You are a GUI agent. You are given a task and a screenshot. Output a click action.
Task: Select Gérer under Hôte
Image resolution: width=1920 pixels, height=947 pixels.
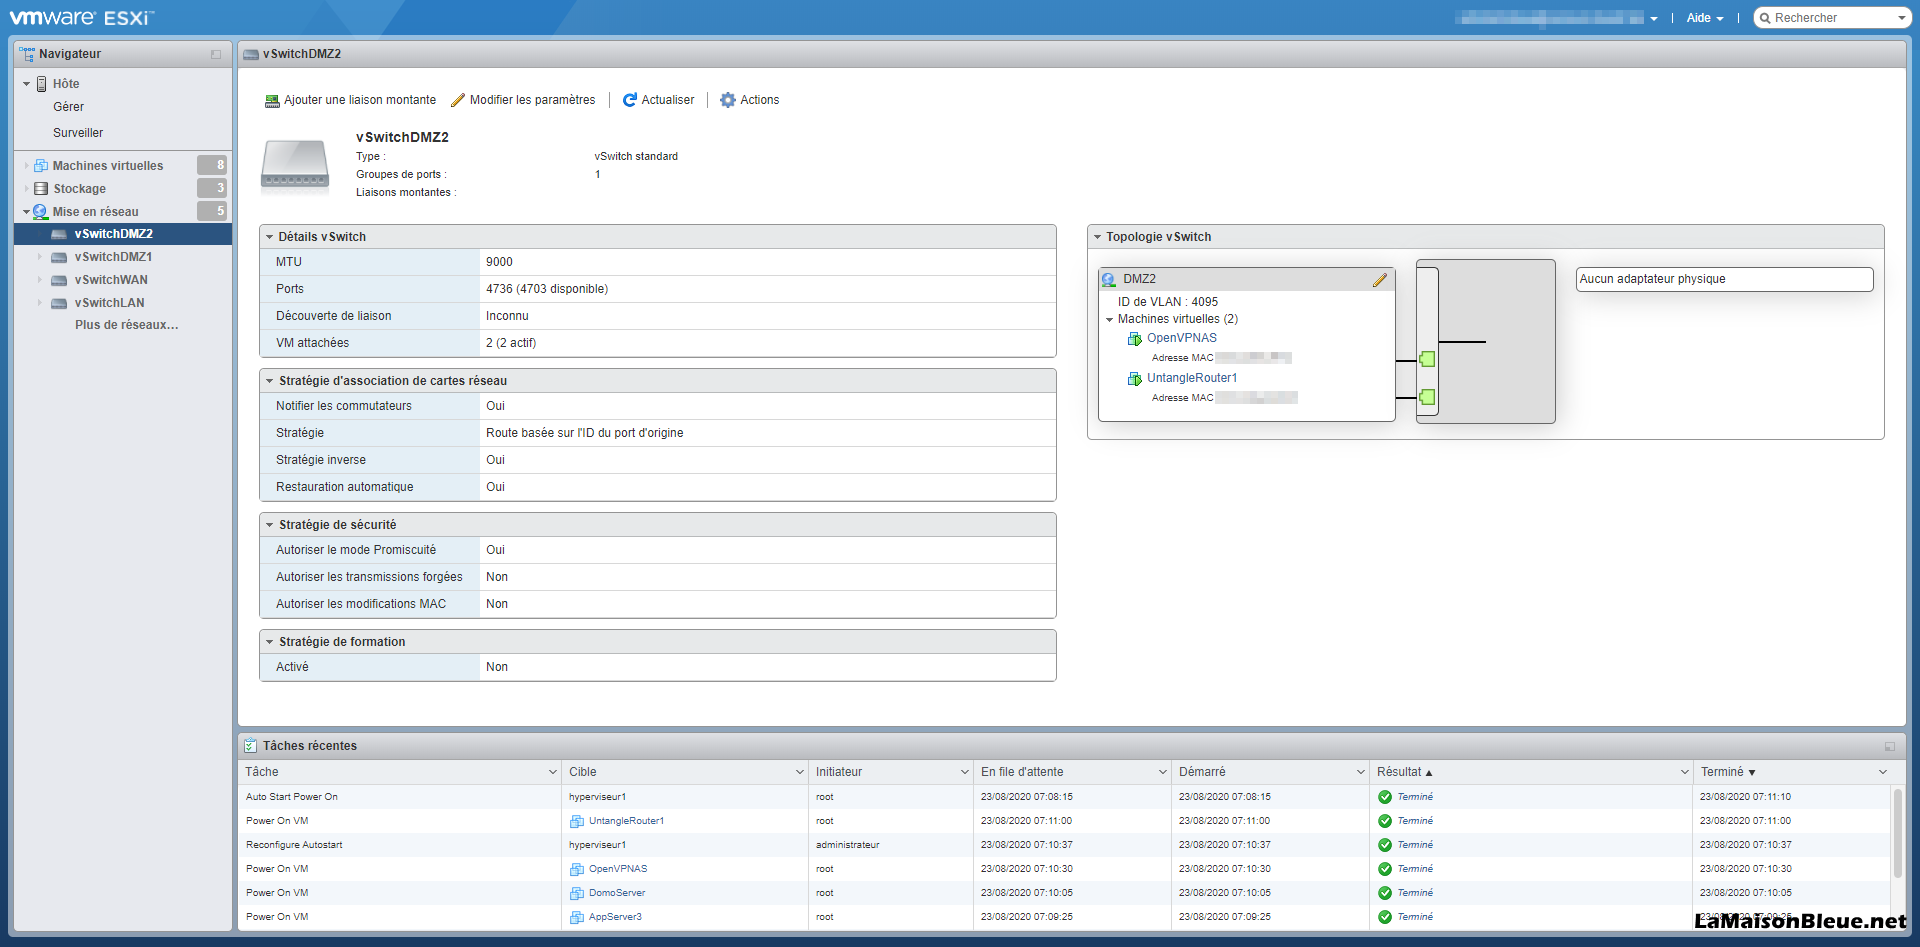[x=69, y=107]
